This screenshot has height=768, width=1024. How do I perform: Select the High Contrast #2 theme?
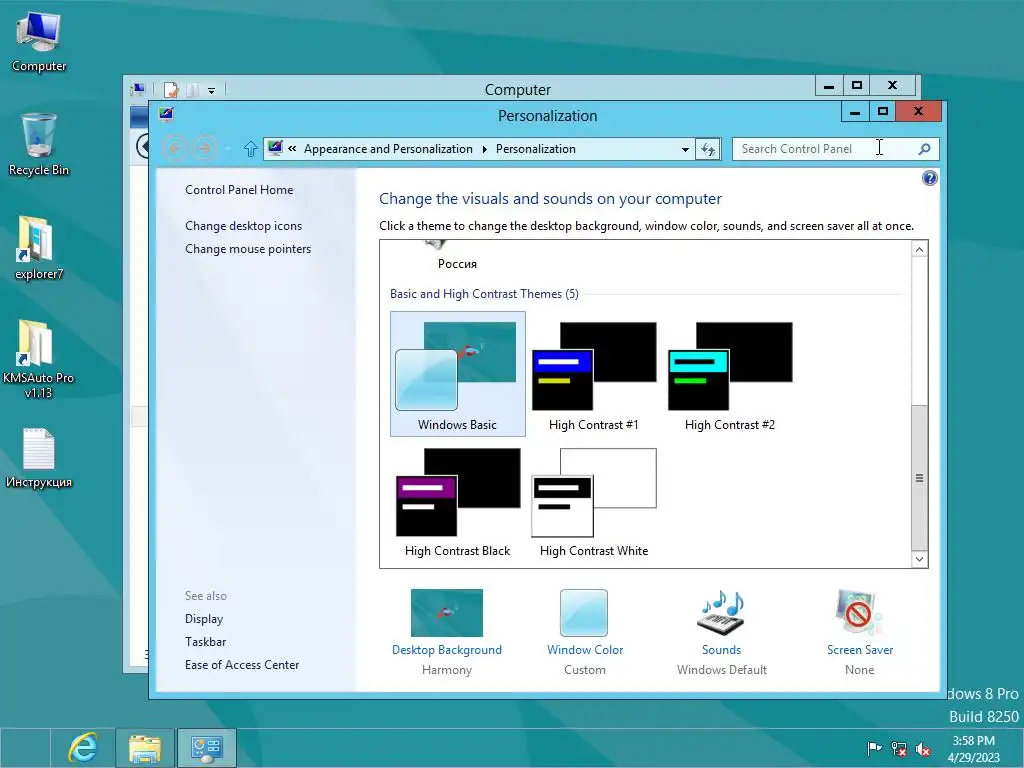[729, 374]
